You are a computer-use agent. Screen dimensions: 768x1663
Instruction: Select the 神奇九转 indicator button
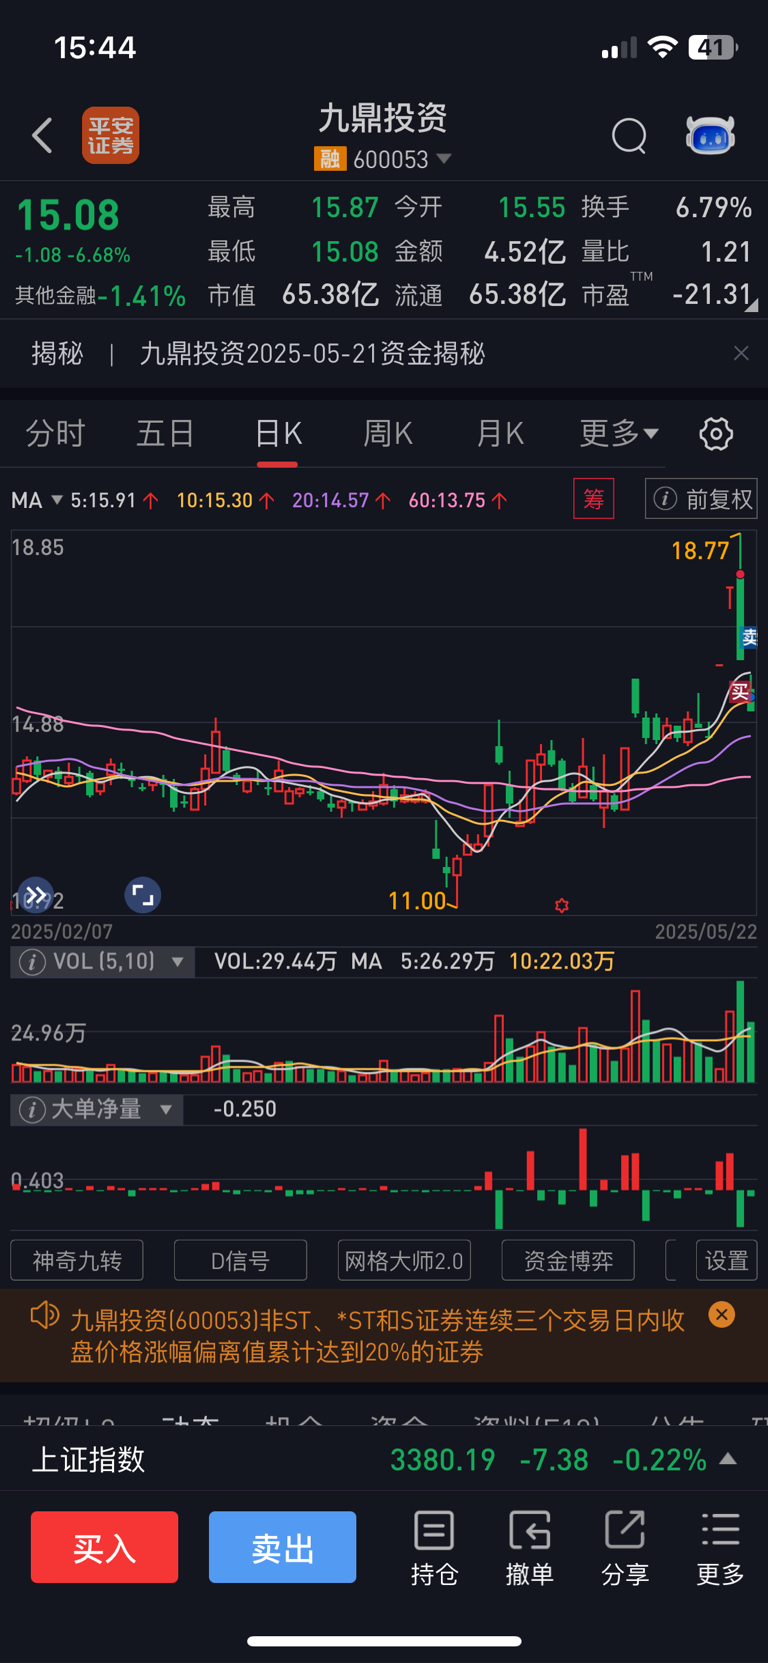tap(77, 1260)
